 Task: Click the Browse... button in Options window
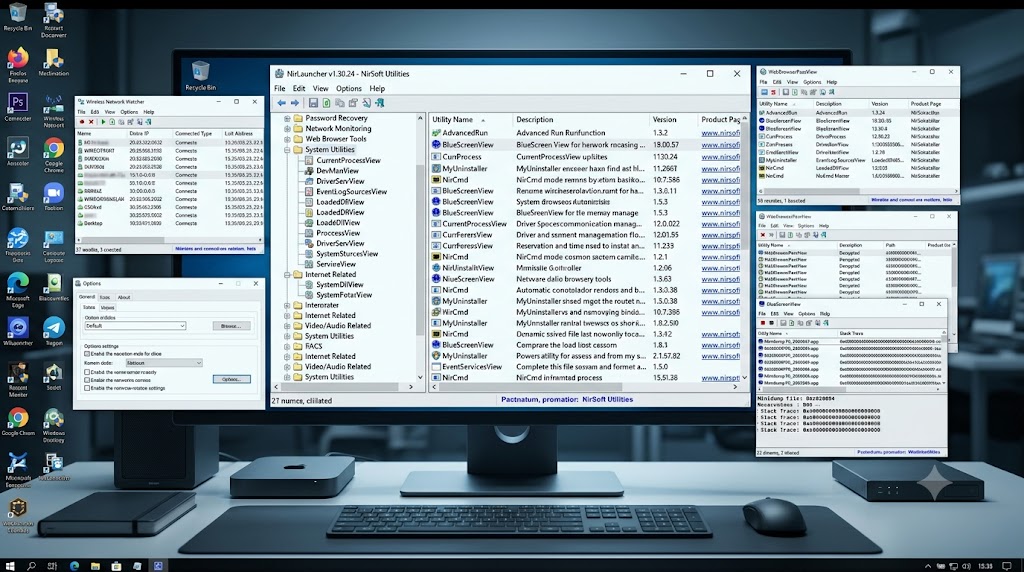pos(231,325)
